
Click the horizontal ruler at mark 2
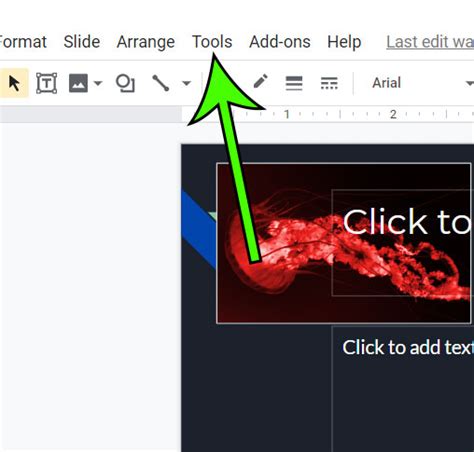[x=393, y=114]
